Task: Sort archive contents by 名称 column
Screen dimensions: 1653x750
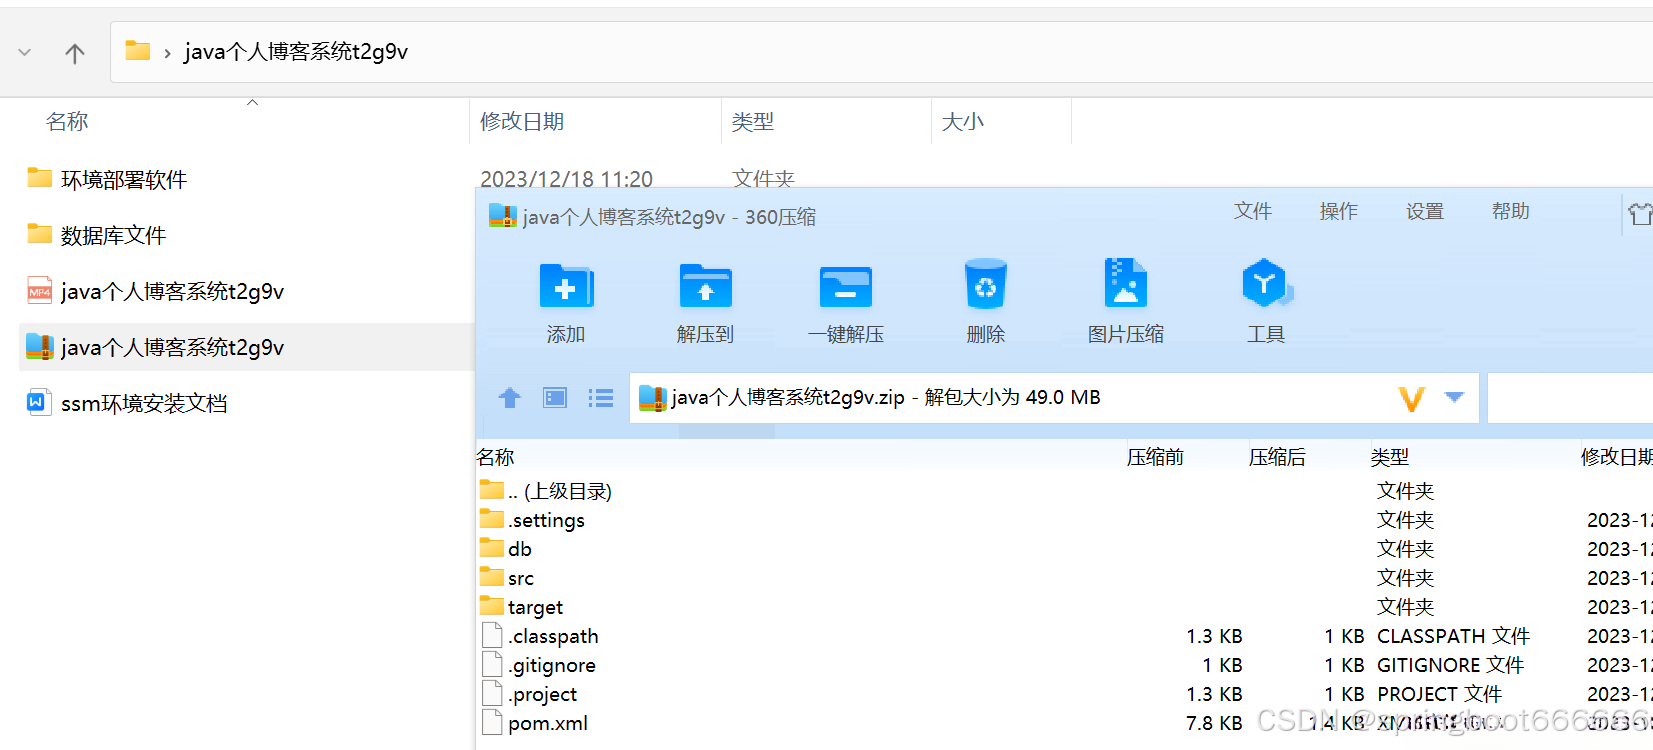Action: [x=495, y=457]
